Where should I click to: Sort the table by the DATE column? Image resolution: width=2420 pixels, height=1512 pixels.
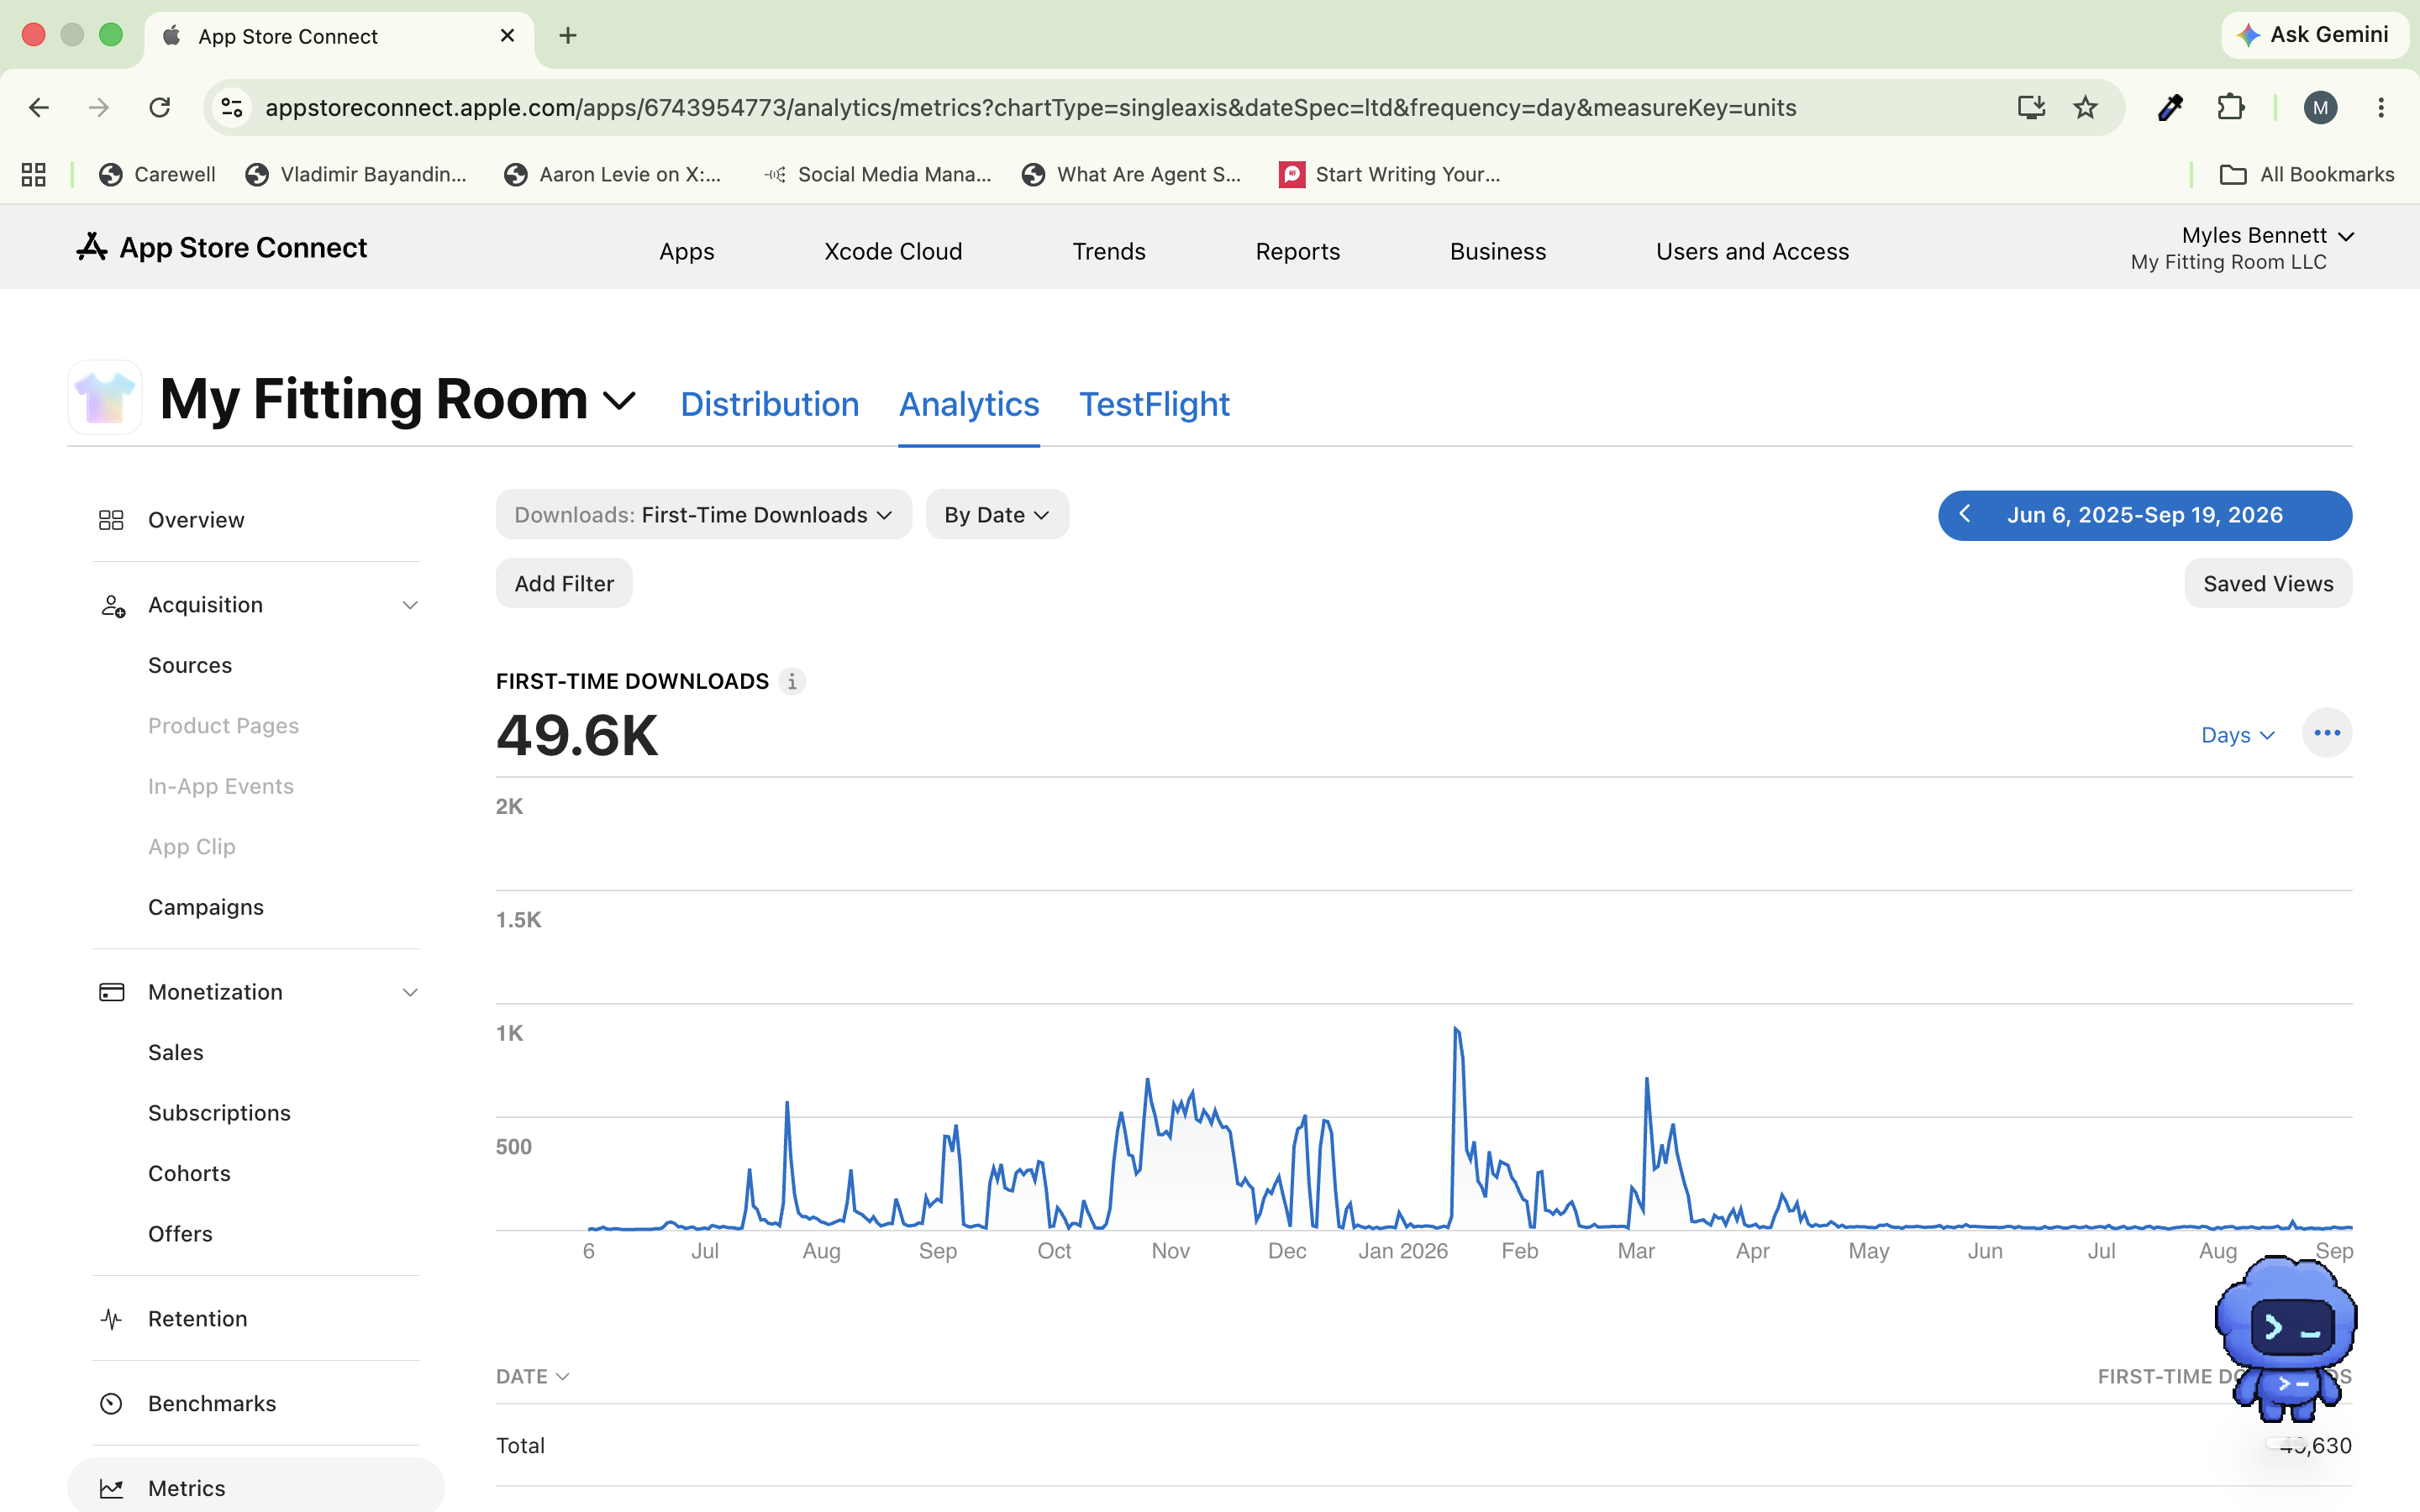coord(533,1377)
